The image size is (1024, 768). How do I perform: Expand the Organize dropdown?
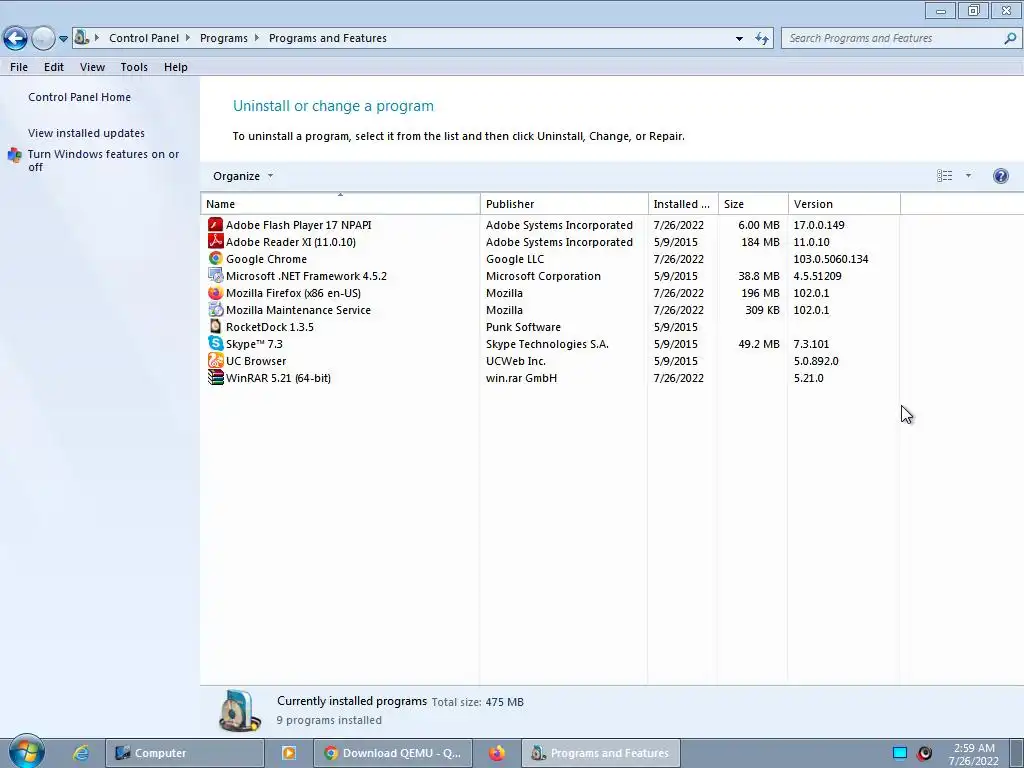tap(243, 176)
